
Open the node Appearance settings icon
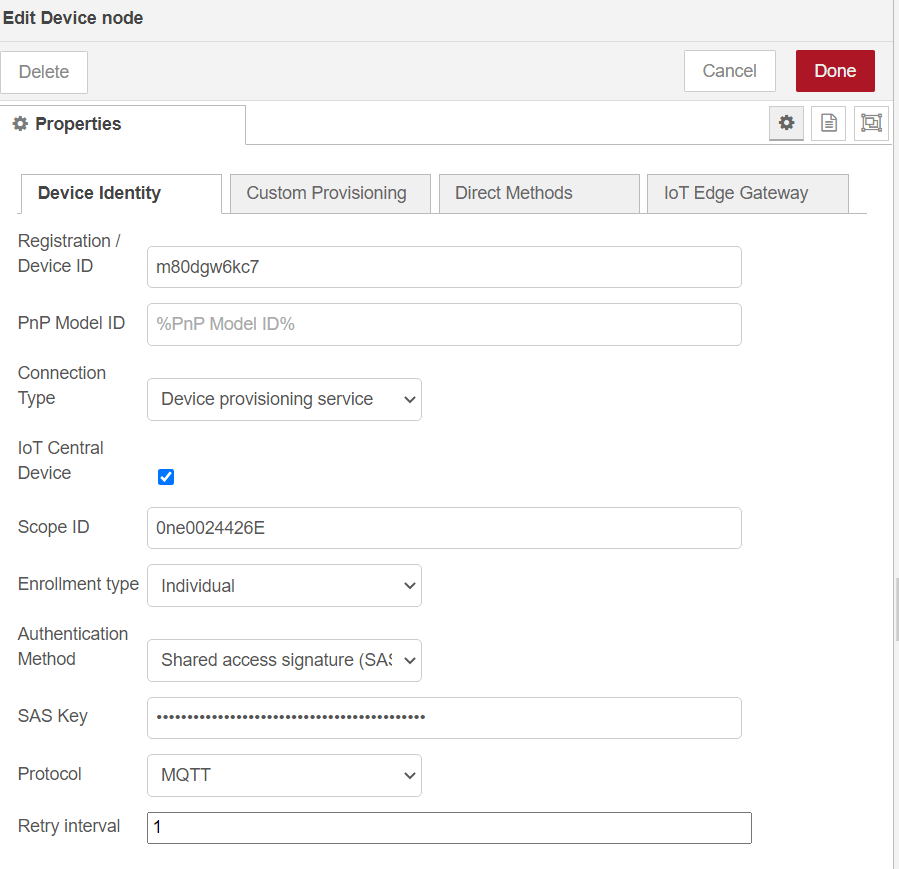870,123
